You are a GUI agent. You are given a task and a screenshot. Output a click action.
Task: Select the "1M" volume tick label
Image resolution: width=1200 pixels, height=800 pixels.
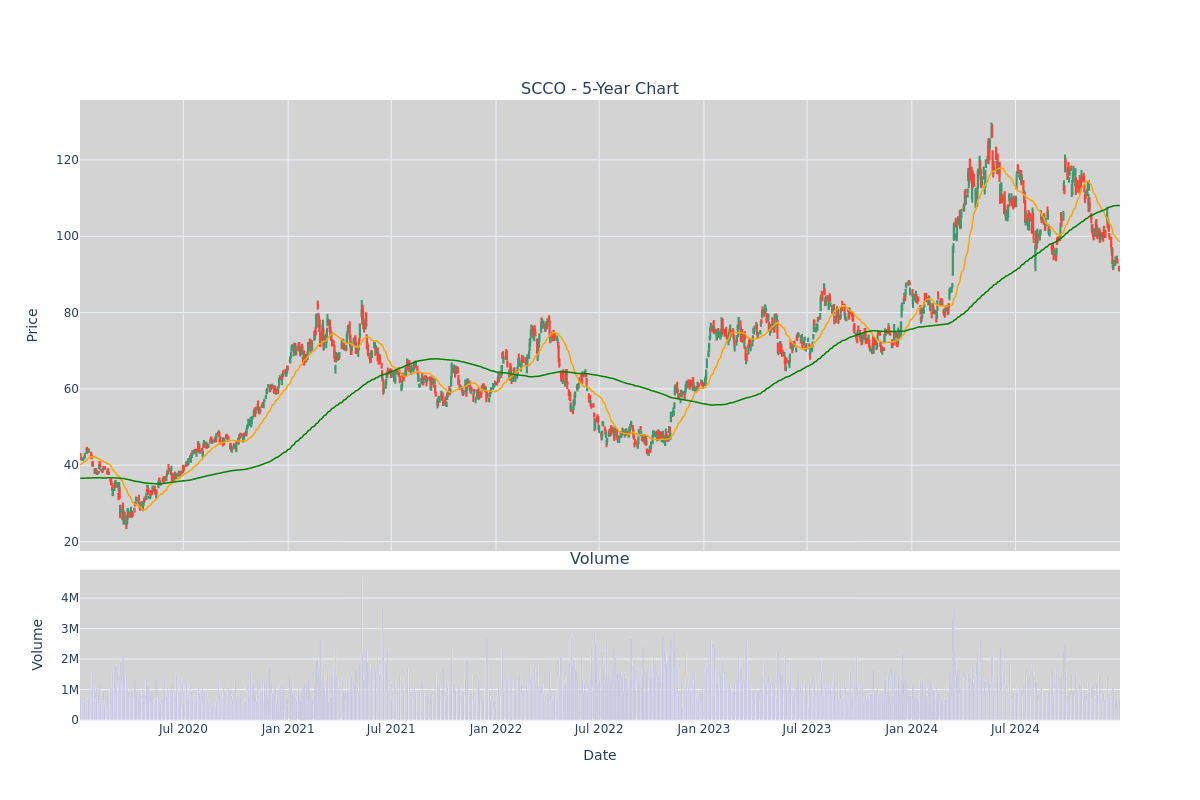pos(69,690)
